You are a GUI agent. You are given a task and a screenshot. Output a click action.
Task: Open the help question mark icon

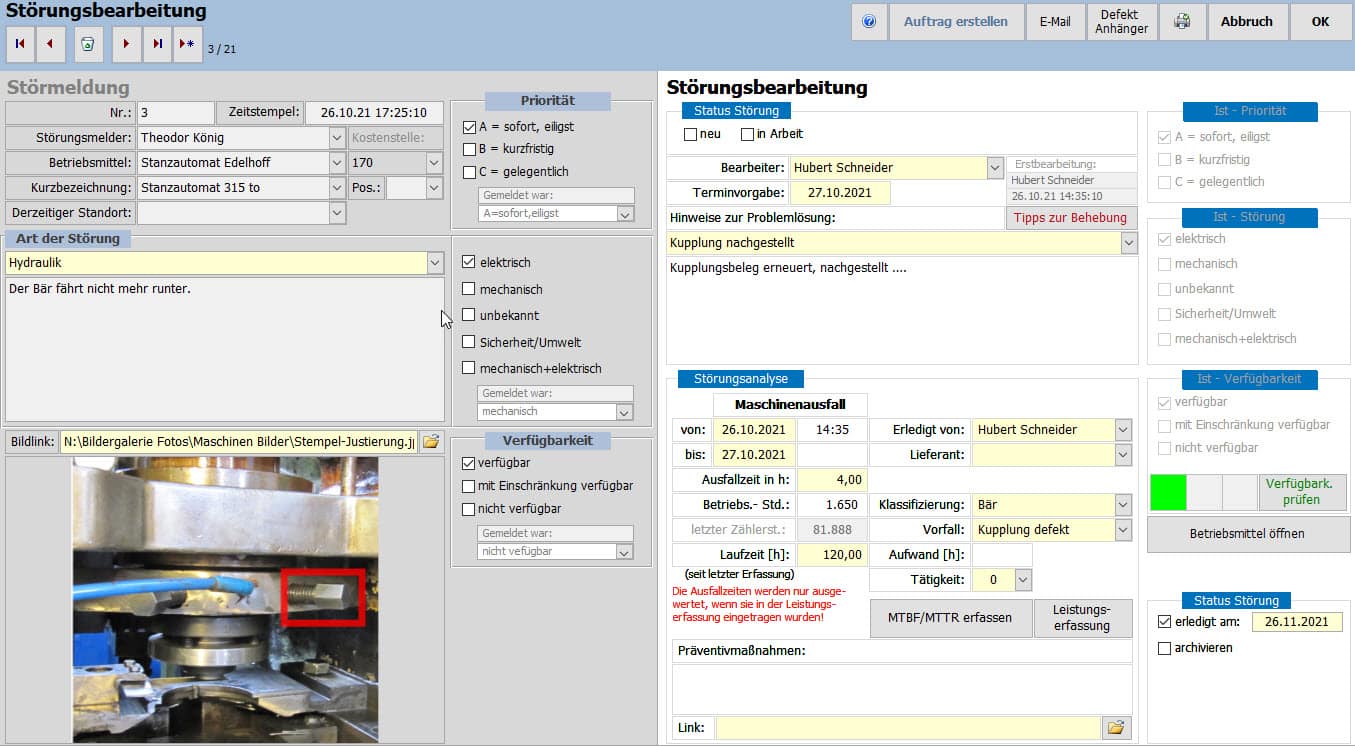pyautogui.click(x=868, y=21)
